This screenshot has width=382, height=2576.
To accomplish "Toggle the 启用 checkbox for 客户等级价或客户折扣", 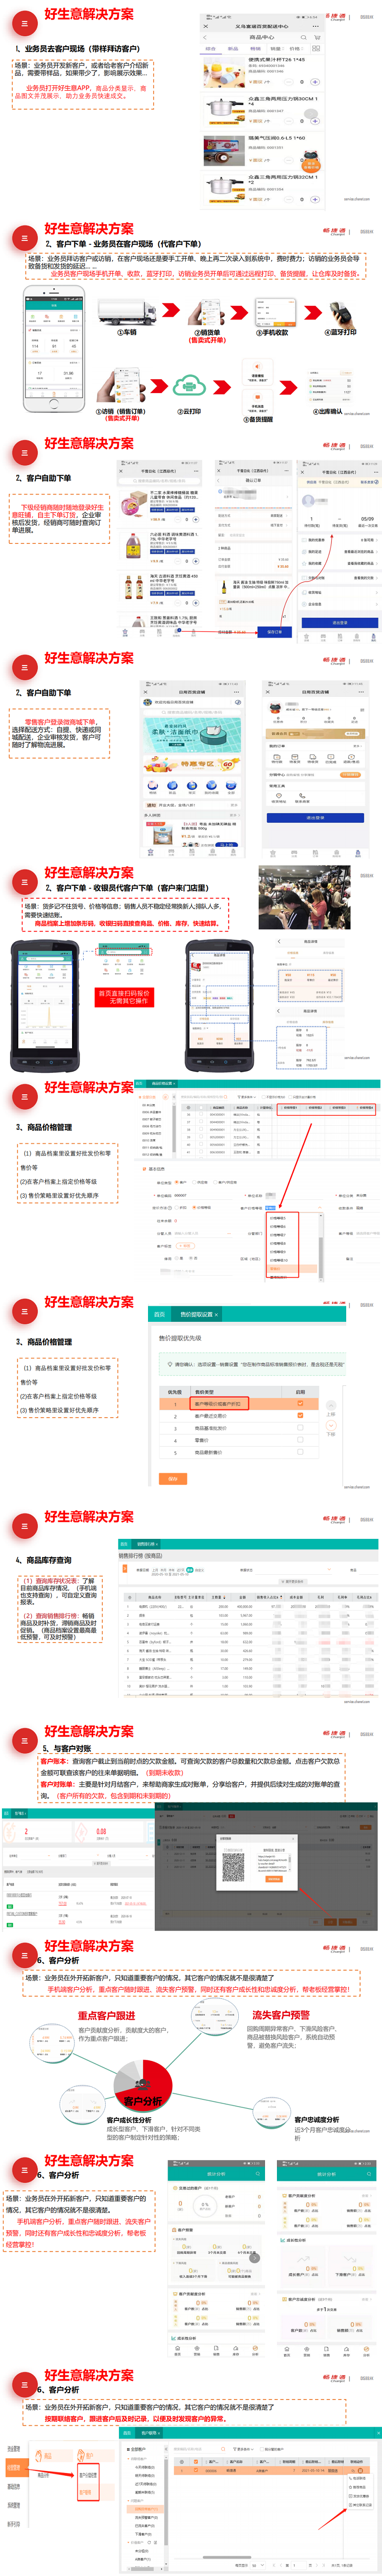I will (x=300, y=1403).
